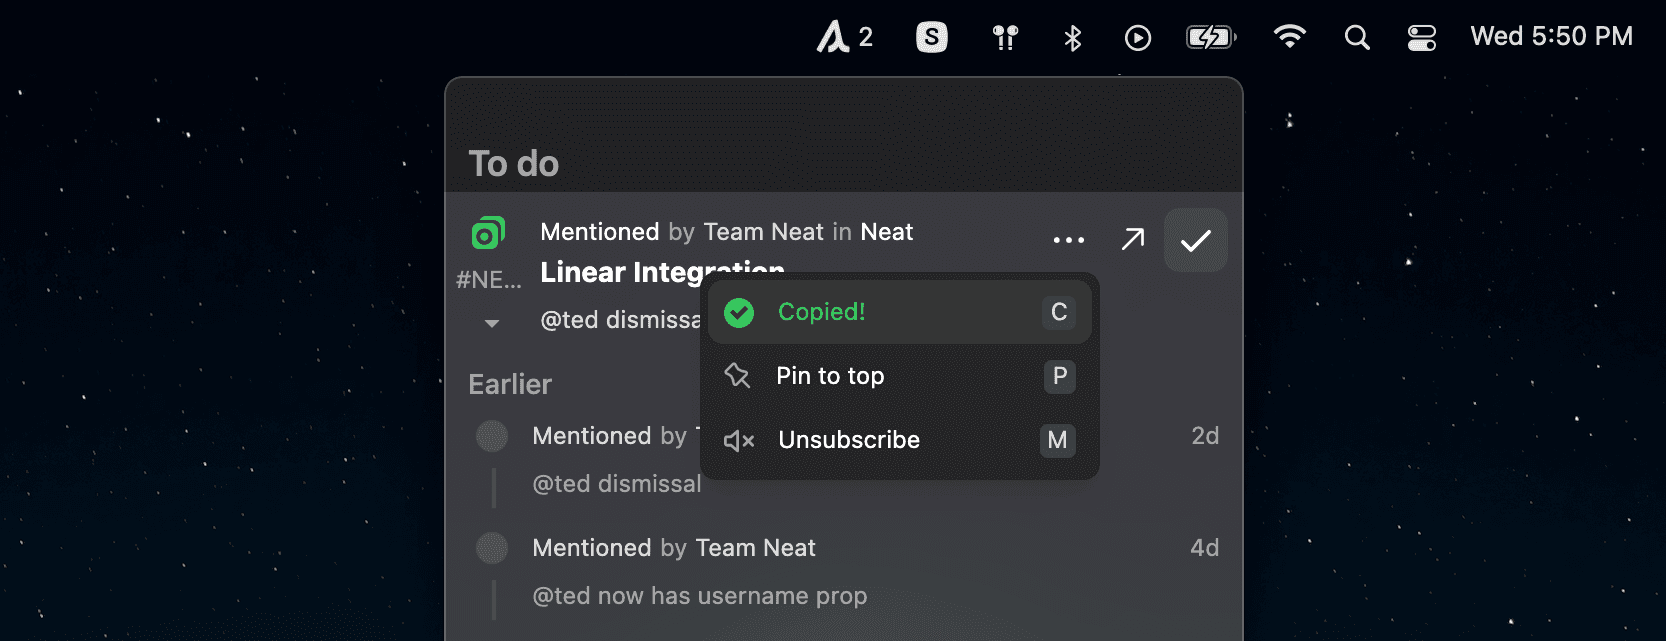Click avatar of the 4d notification

click(x=492, y=548)
